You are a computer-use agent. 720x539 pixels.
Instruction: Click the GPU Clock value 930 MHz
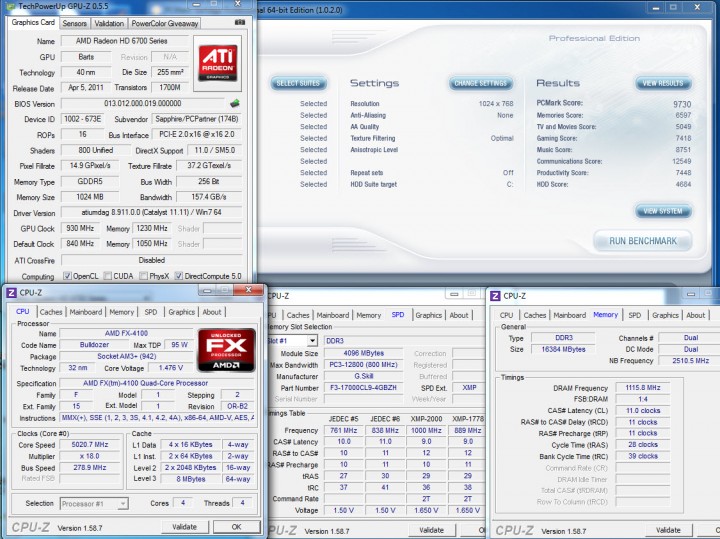coord(80,228)
